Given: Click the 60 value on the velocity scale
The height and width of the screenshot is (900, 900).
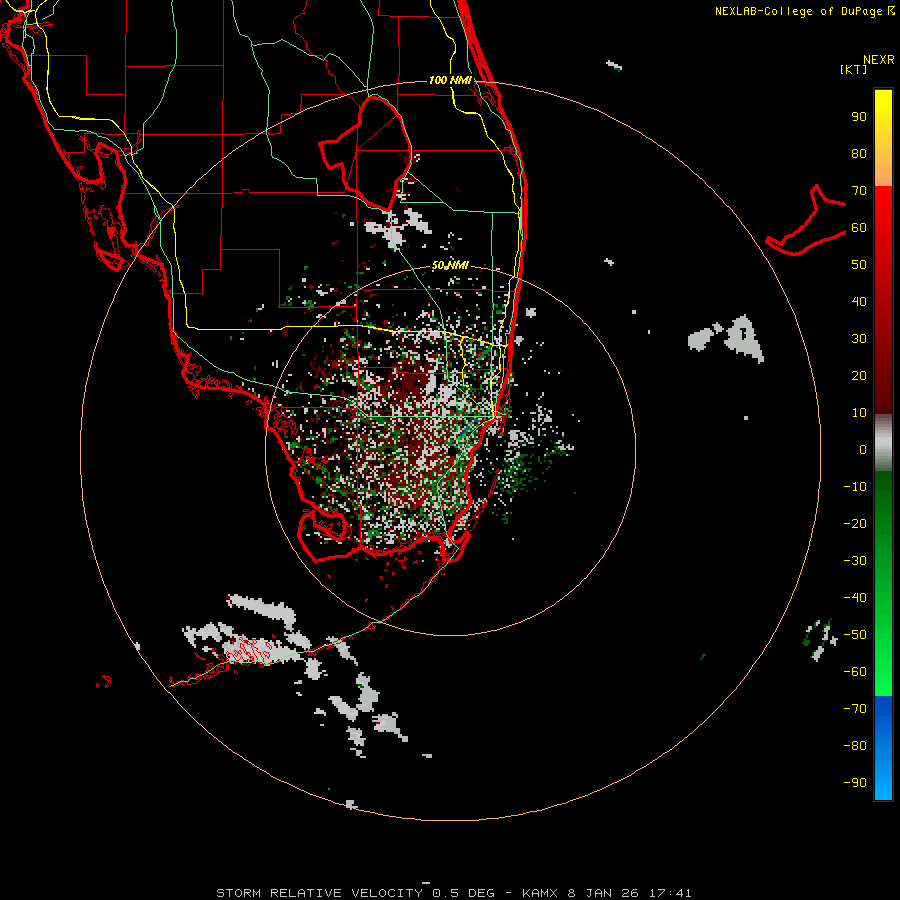Looking at the screenshot, I should coord(859,227).
